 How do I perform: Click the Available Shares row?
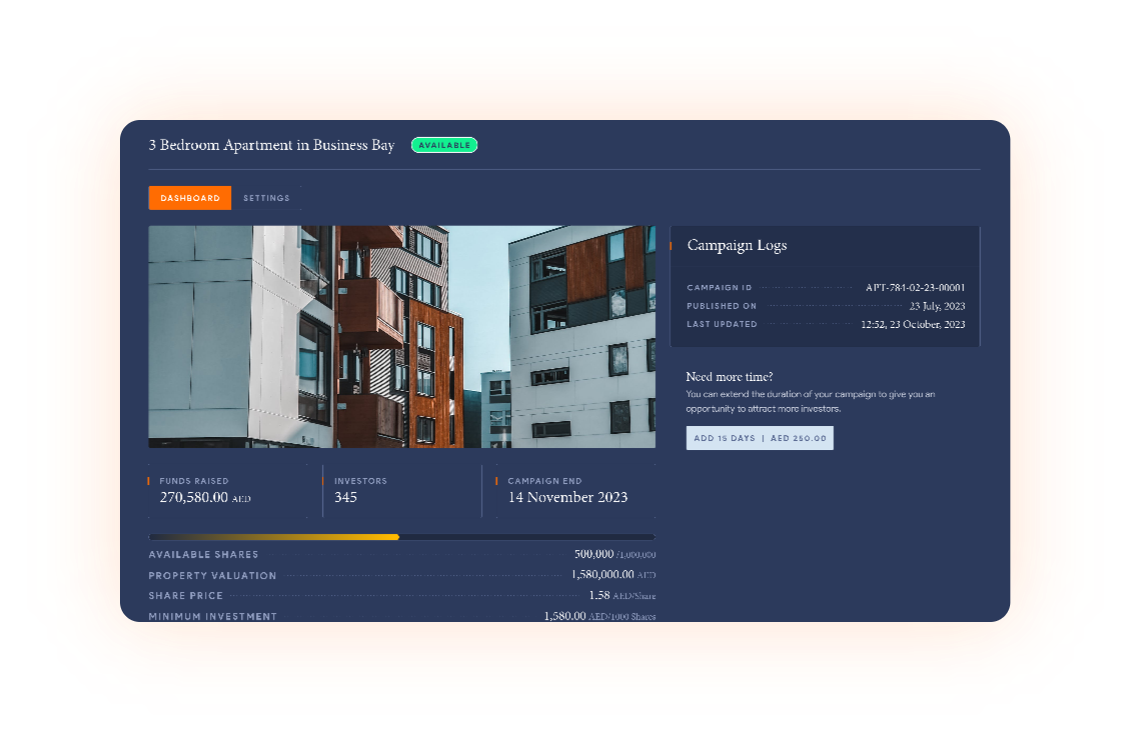(400, 554)
